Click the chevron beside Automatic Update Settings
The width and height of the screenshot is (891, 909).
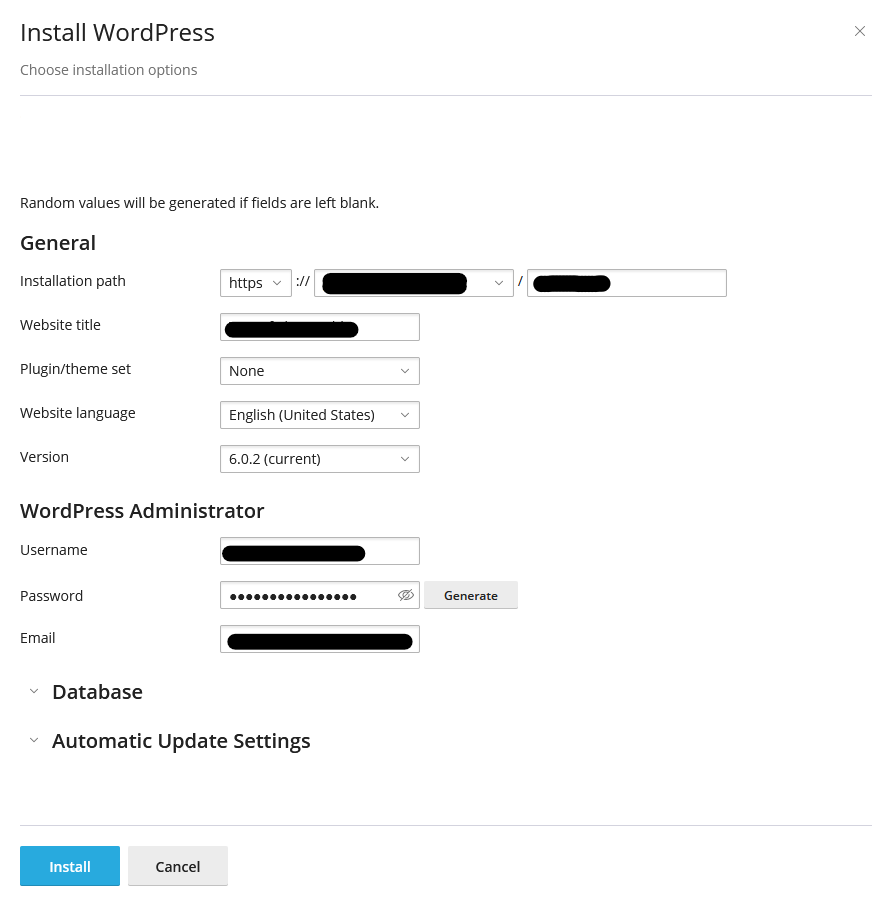pos(34,740)
